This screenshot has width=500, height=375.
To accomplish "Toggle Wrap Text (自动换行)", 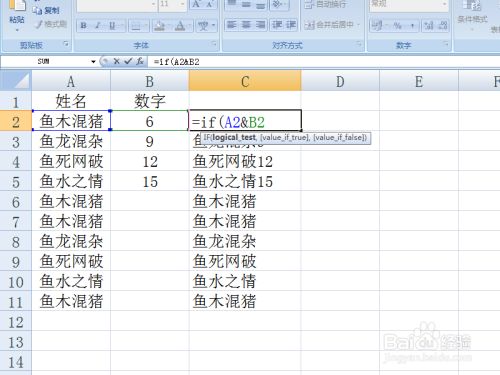I will (x=326, y=4).
